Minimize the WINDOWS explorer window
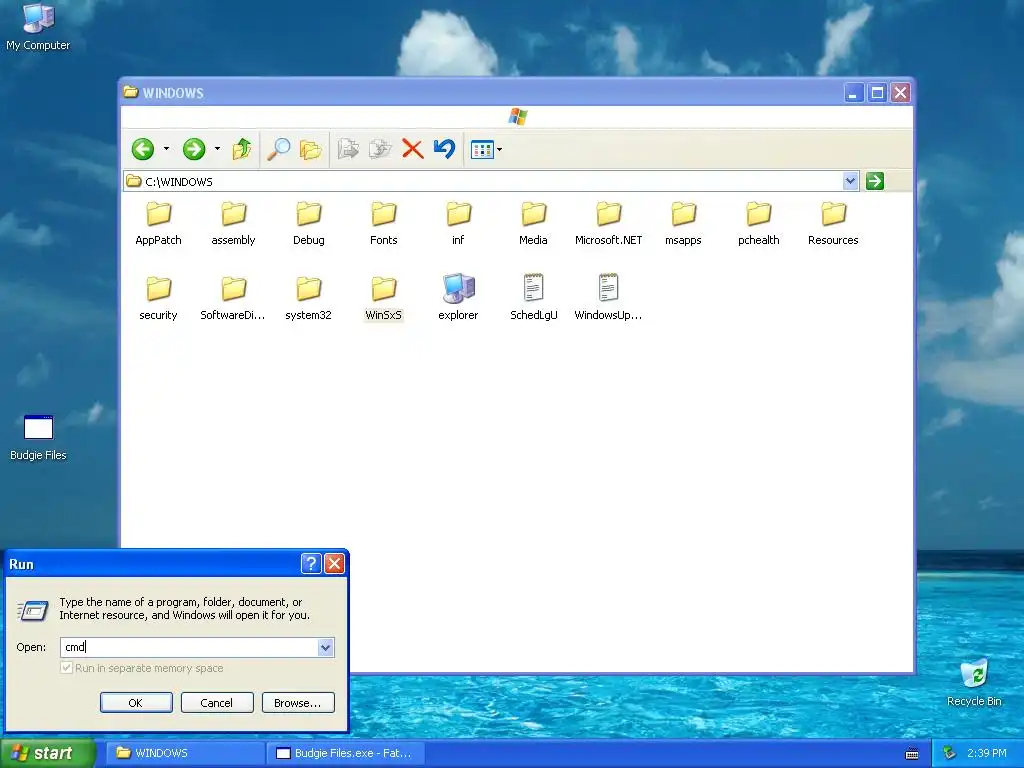The height and width of the screenshot is (768, 1024). coord(853,93)
